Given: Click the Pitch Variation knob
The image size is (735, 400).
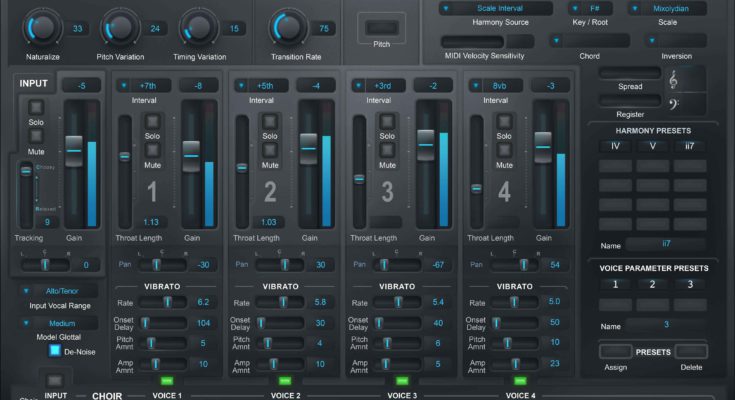Looking at the screenshot, I should coord(119,26).
